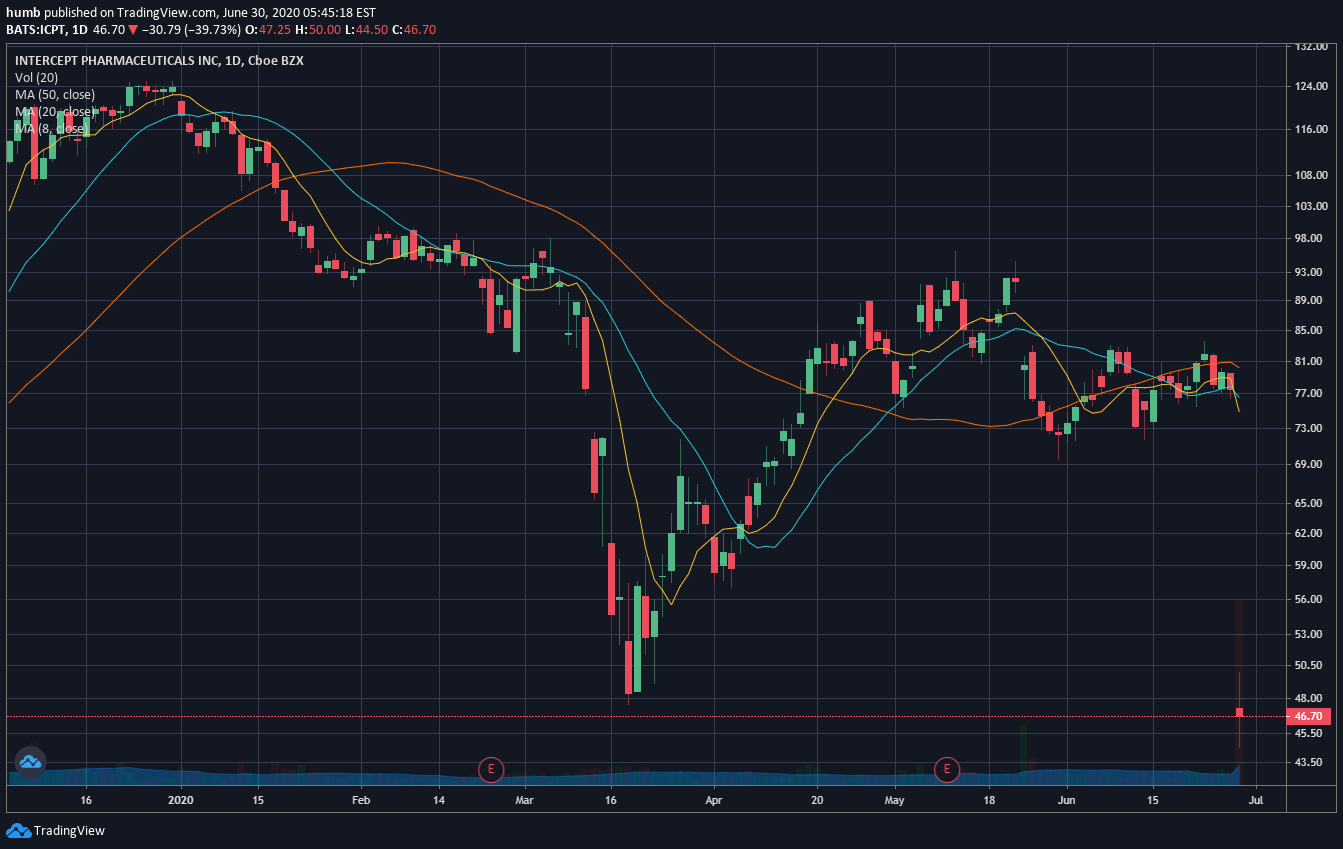This screenshot has height=849, width=1343.
Task: Click the last red candle body at 46.70
Action: point(1239,712)
